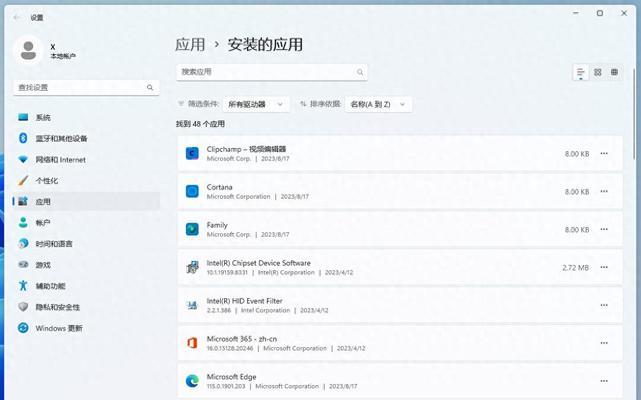Open more options for Microsoft Edge
Image resolution: width=641 pixels, height=400 pixels.
604,381
